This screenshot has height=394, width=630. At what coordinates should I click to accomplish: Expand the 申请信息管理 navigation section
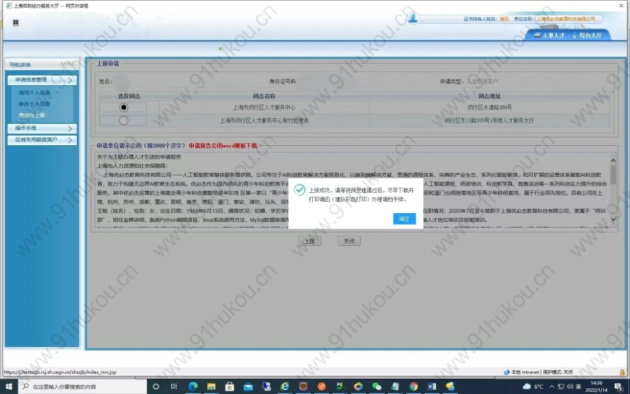click(x=42, y=80)
